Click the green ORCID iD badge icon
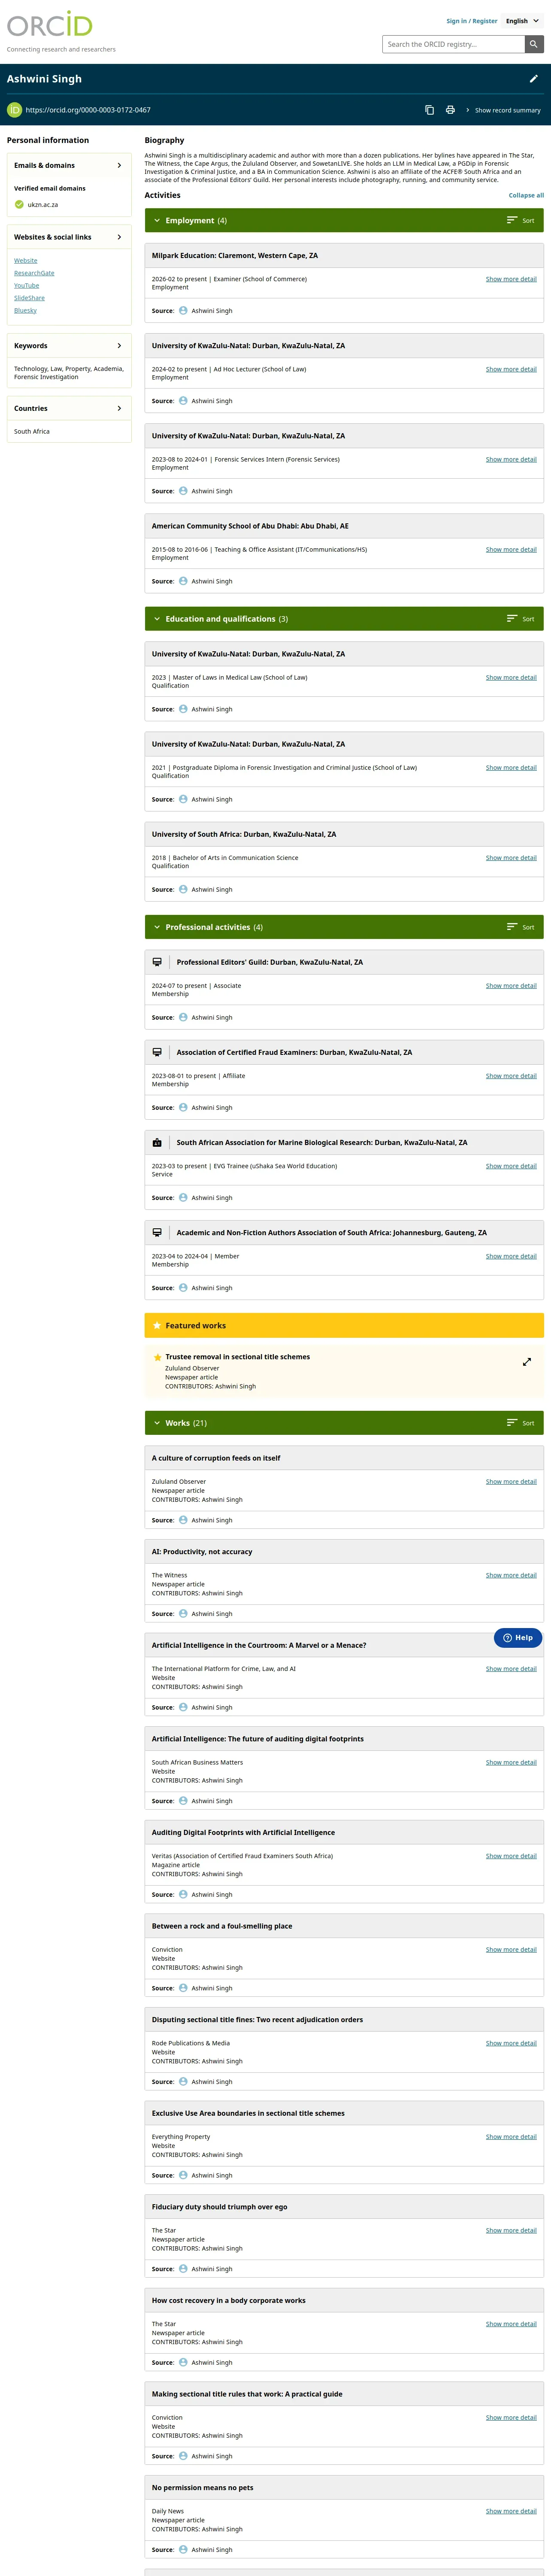 coord(14,110)
